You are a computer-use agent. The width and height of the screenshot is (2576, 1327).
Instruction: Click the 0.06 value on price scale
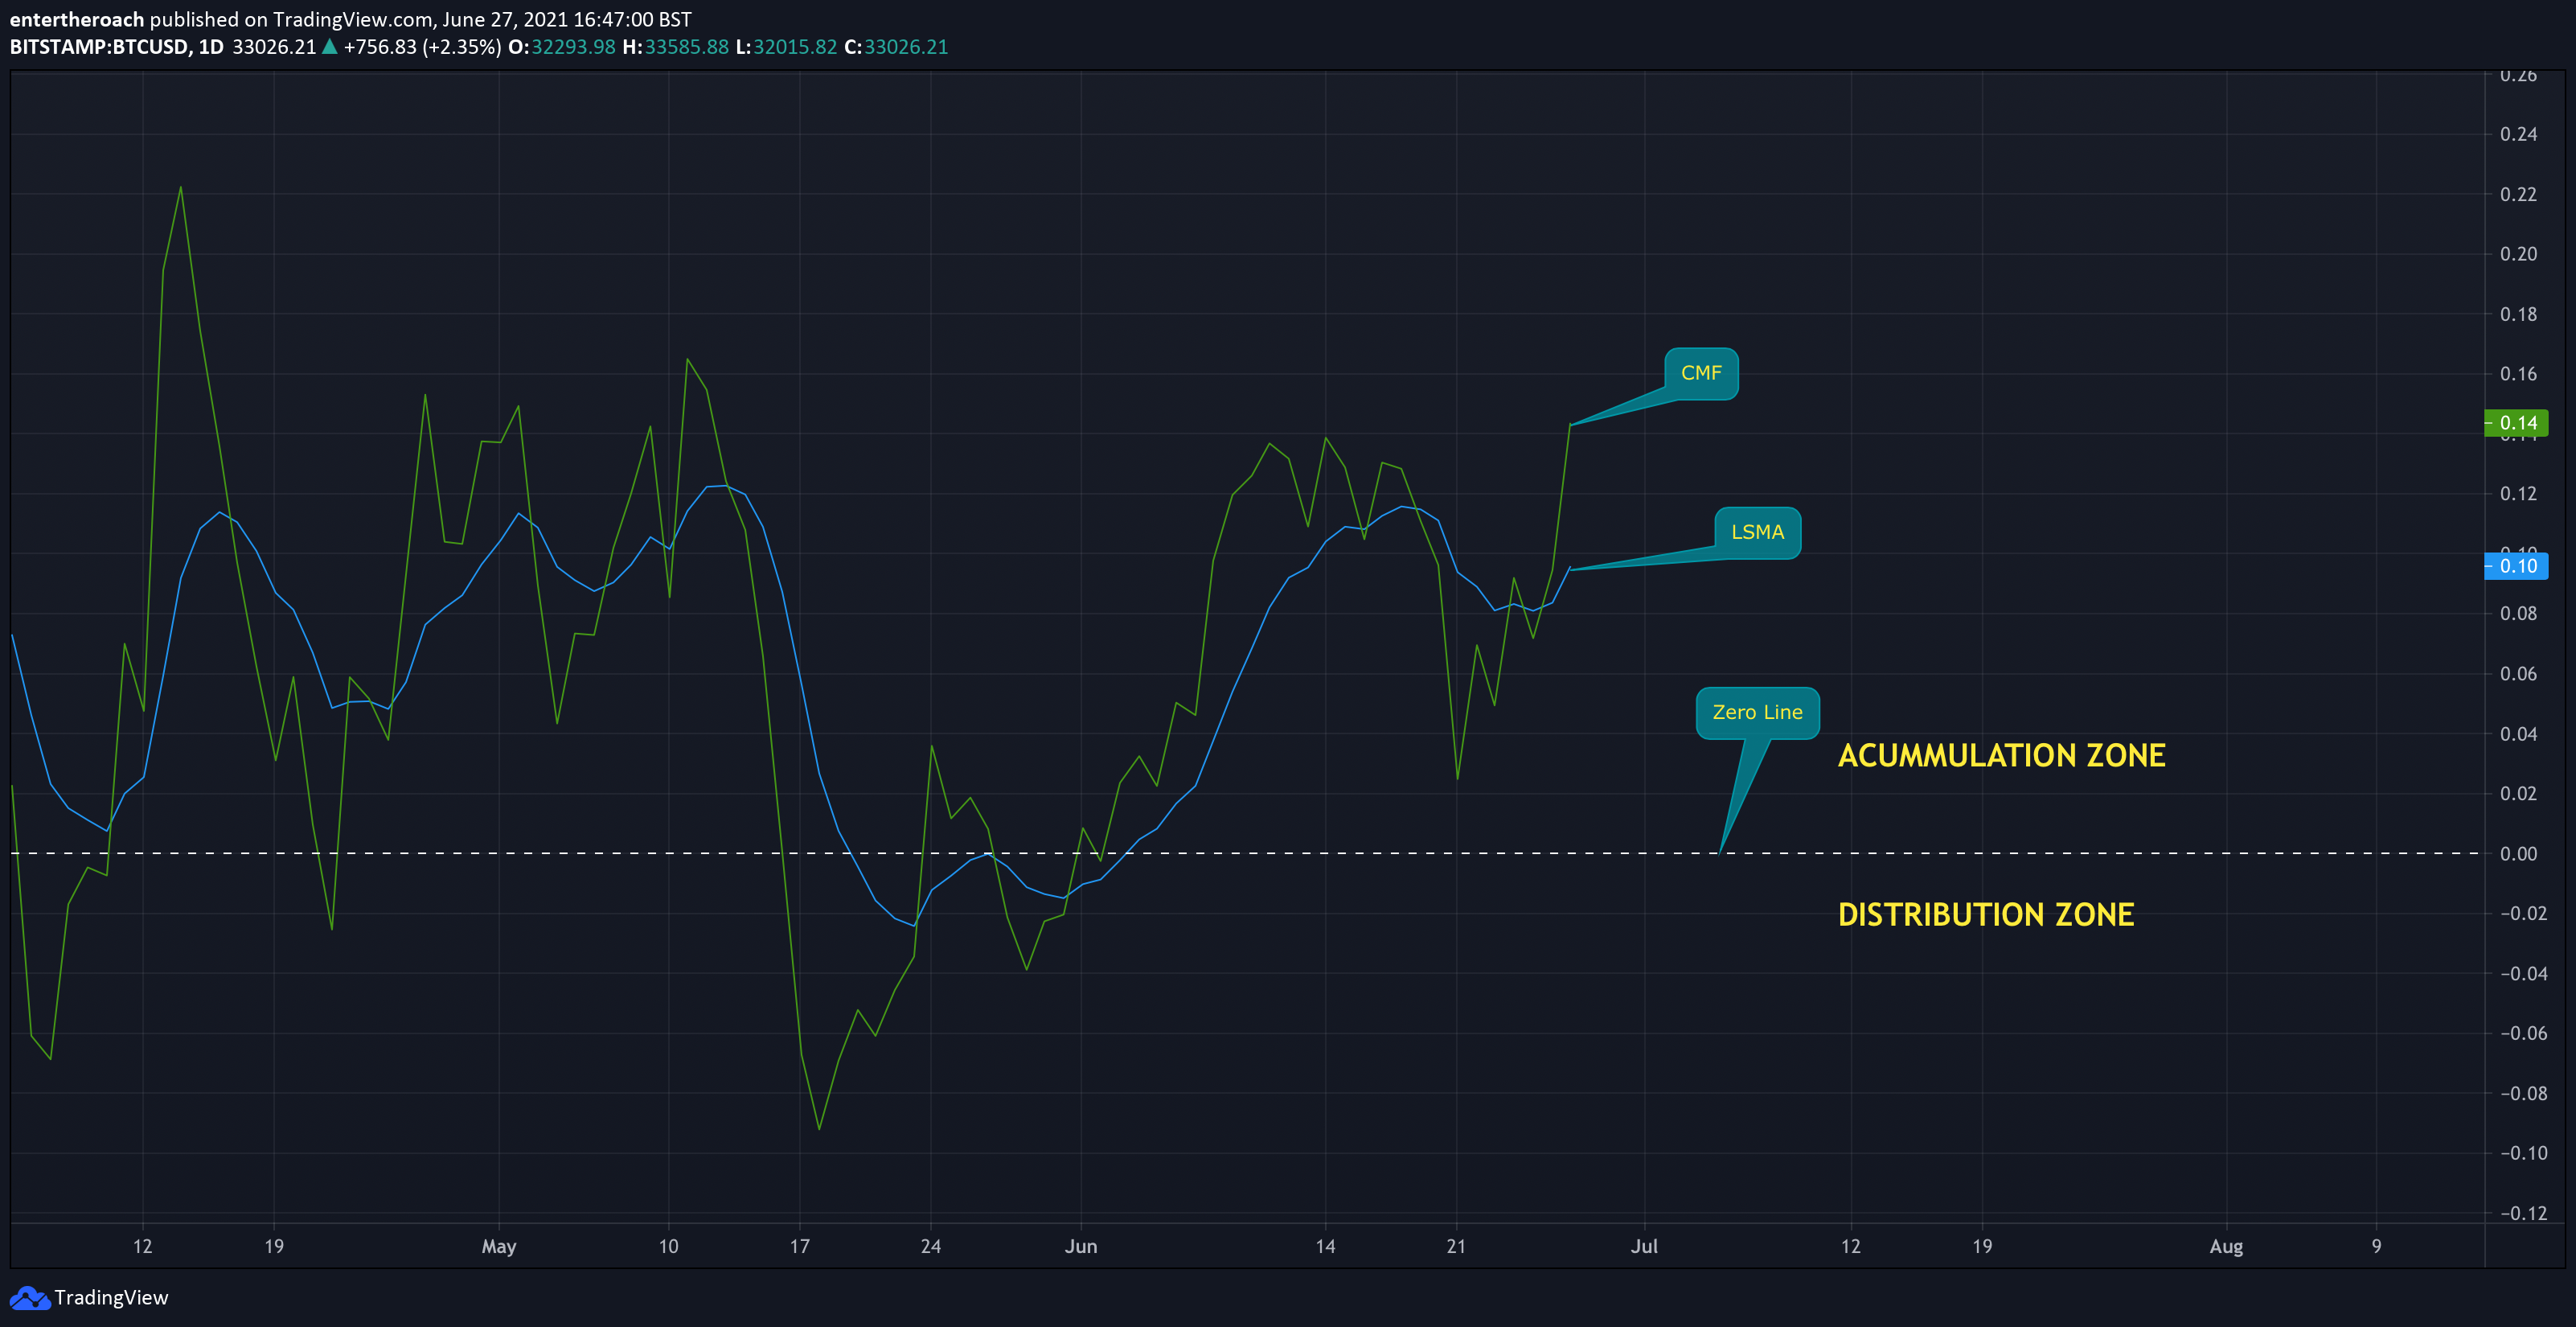click(2518, 674)
